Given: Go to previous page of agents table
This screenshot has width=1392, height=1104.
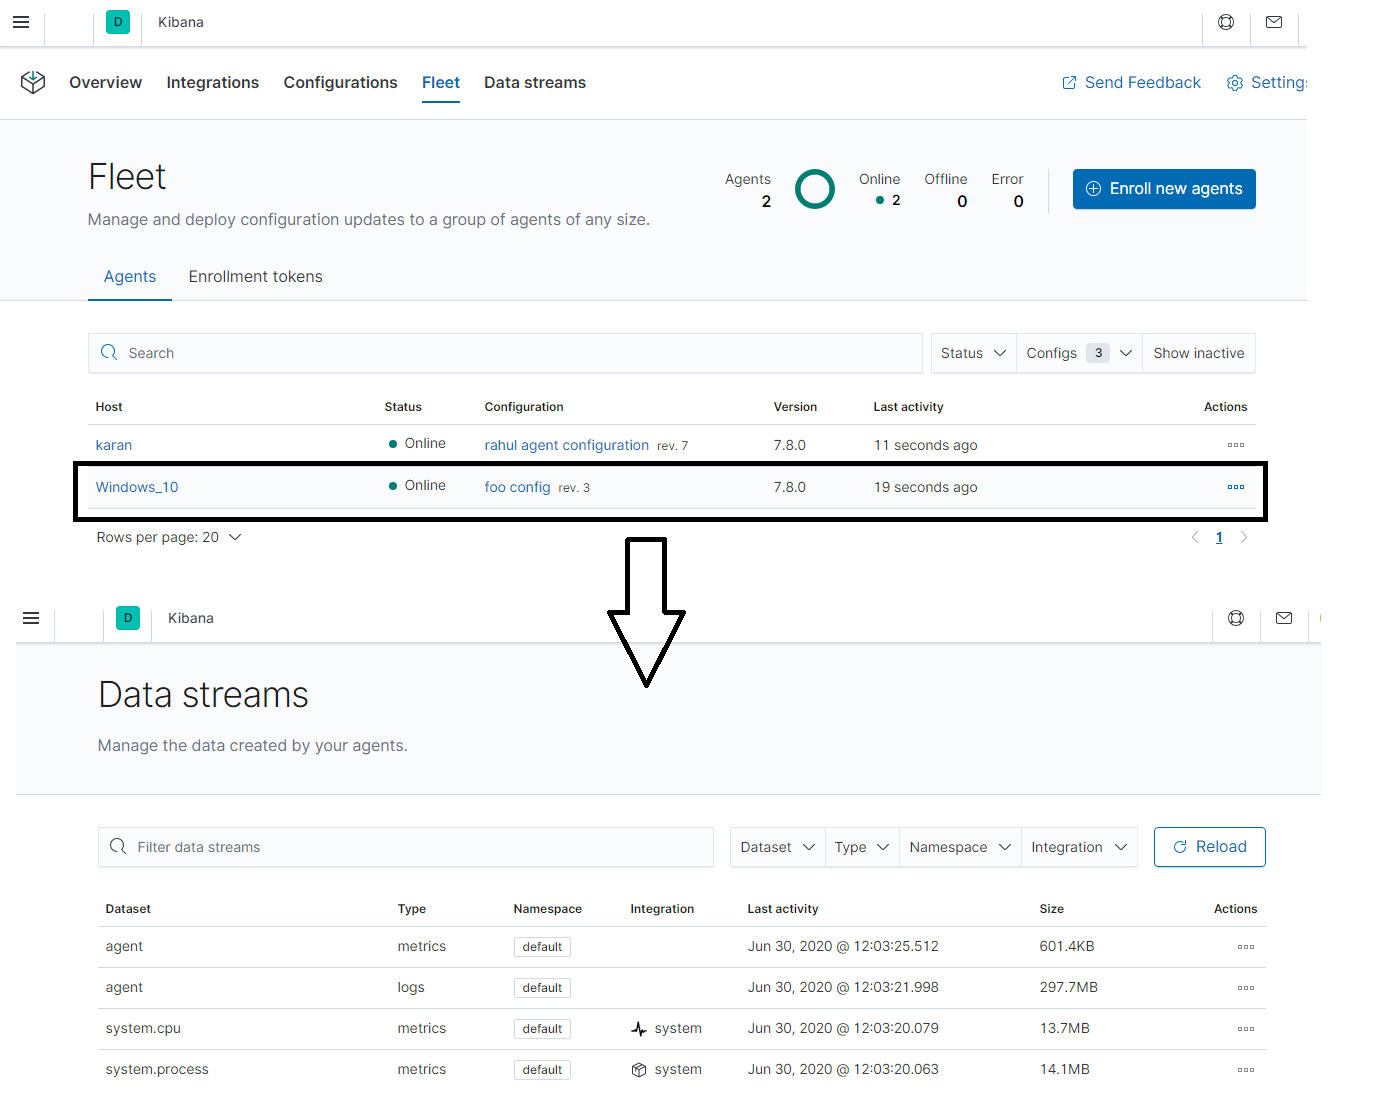Looking at the screenshot, I should pyautogui.click(x=1195, y=537).
